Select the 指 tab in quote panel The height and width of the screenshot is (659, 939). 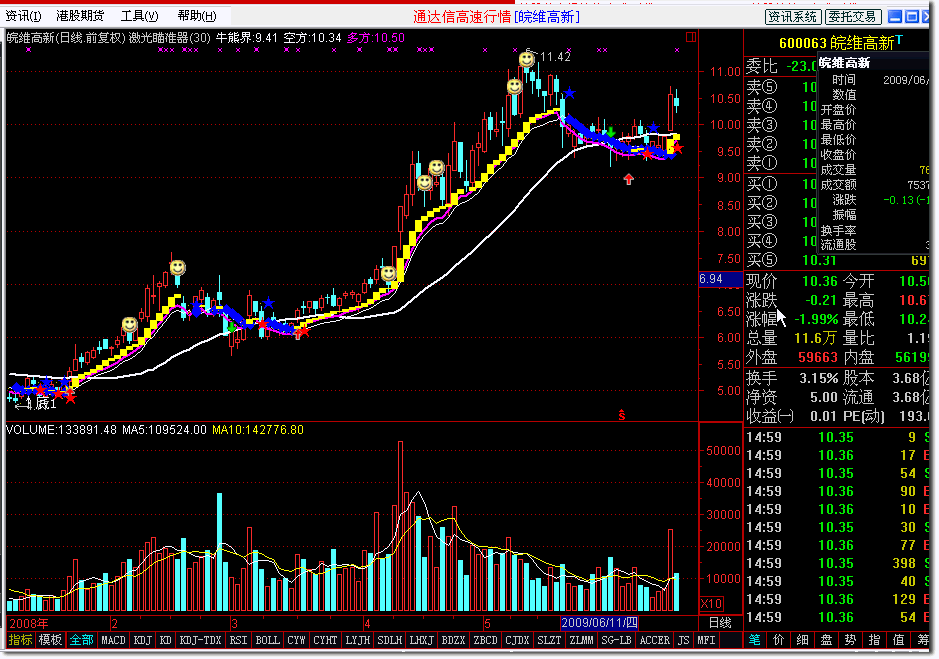pyautogui.click(x=874, y=640)
